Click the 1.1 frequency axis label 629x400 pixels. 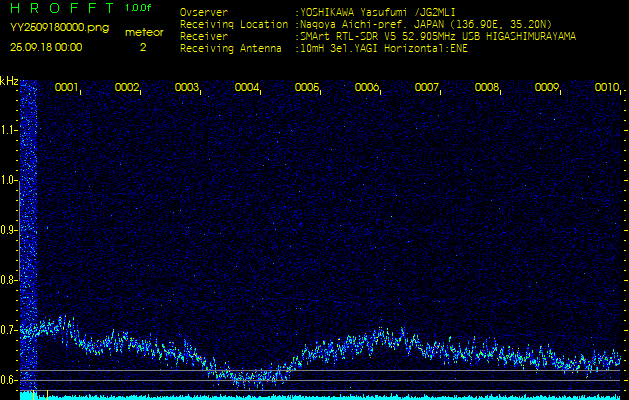[9, 129]
